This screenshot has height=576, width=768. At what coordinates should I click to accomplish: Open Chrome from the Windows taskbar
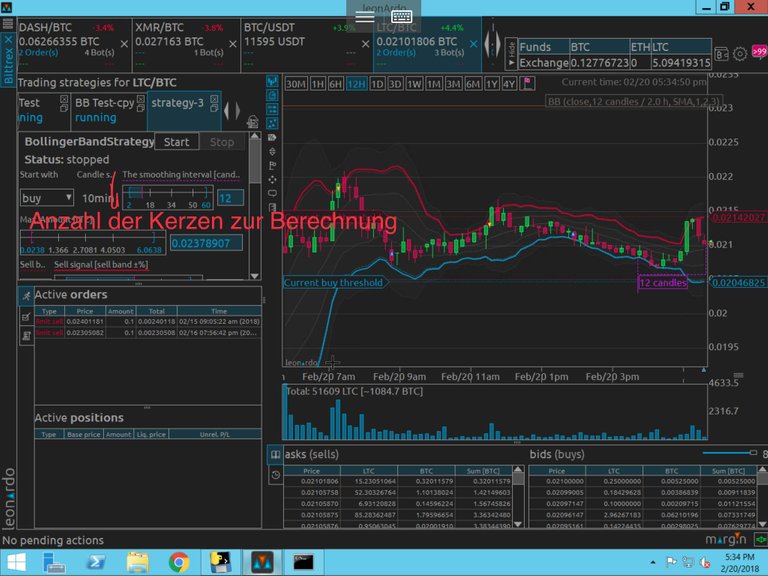click(x=179, y=562)
